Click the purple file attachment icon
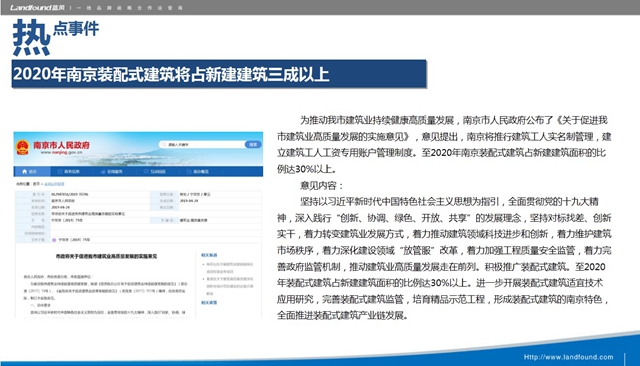This screenshot has width=640, height=366. click(x=54, y=240)
